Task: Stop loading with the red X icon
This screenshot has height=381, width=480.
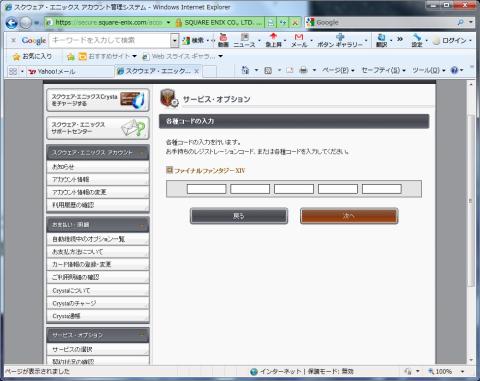Action: click(295, 23)
